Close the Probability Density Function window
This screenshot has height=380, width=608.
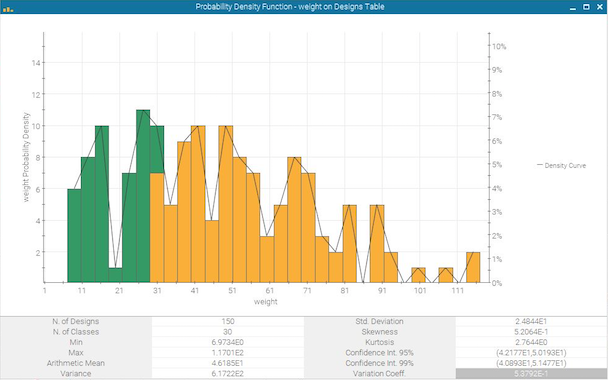(x=599, y=7)
